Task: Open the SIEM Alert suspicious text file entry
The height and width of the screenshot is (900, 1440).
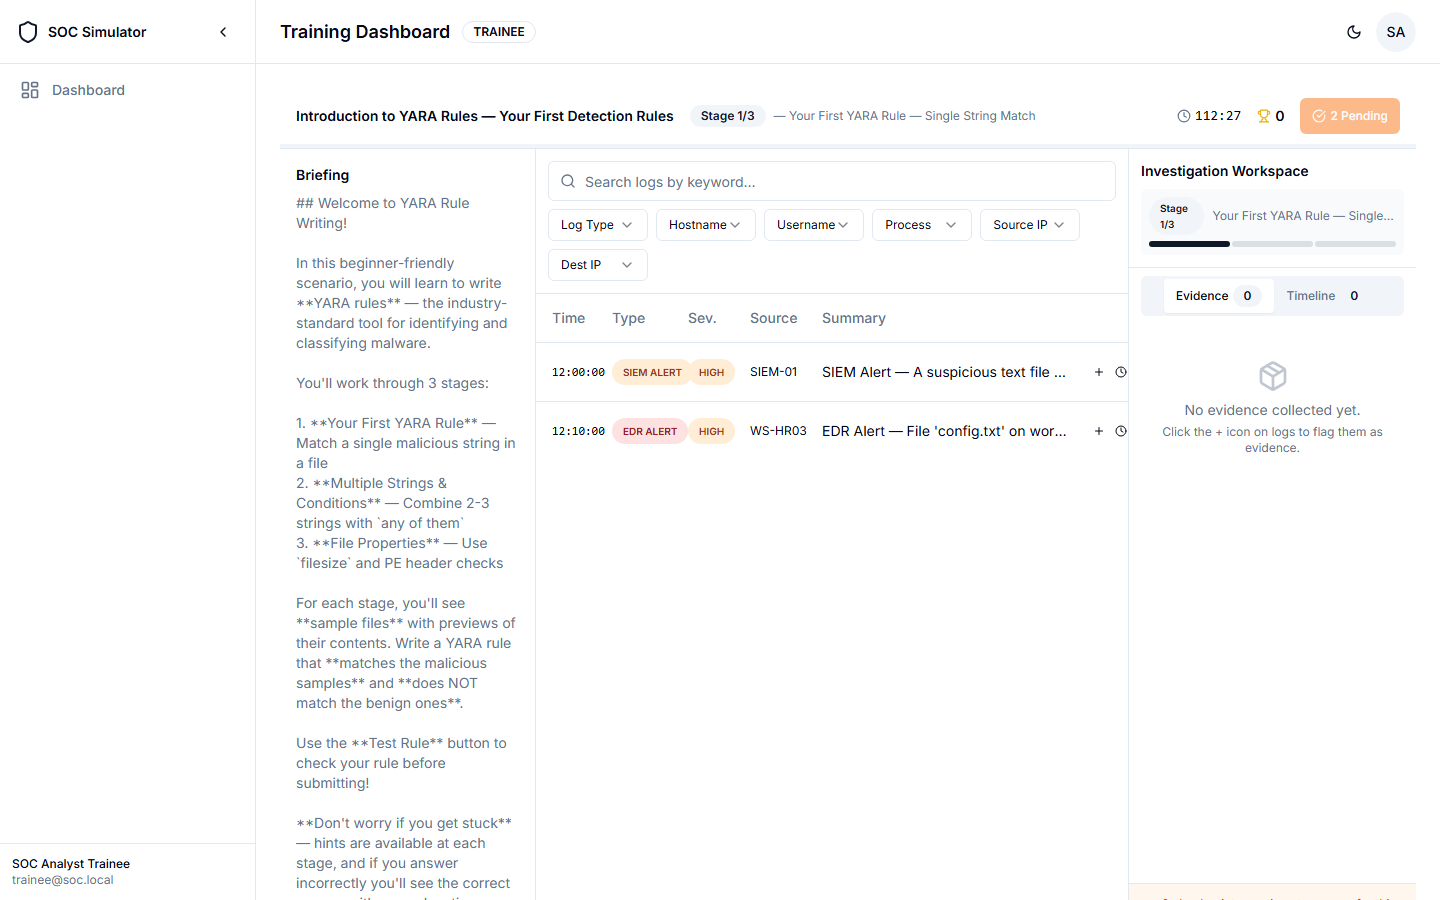Action: [x=943, y=372]
